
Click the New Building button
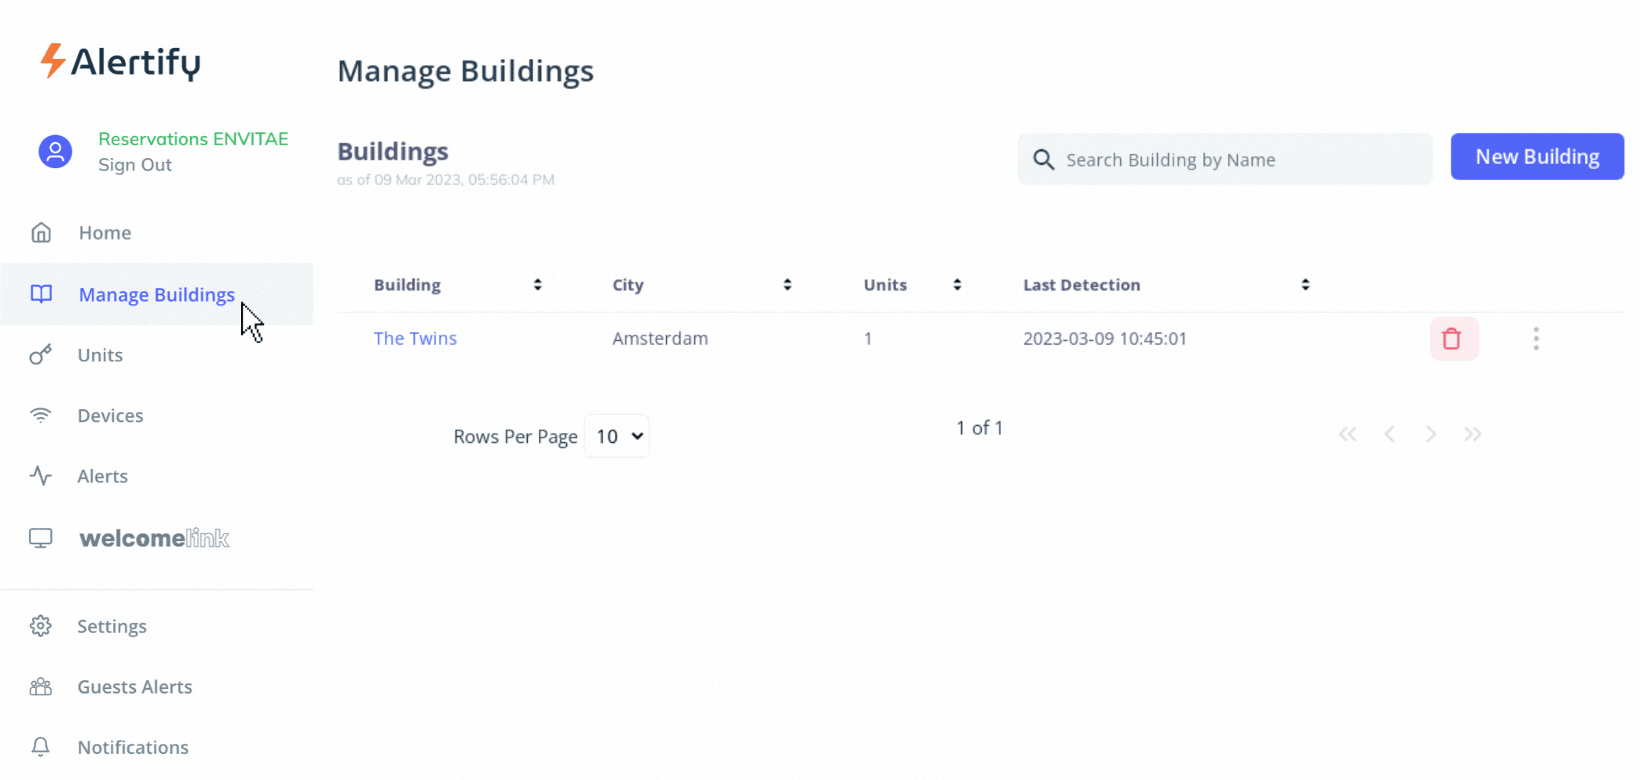coord(1537,157)
